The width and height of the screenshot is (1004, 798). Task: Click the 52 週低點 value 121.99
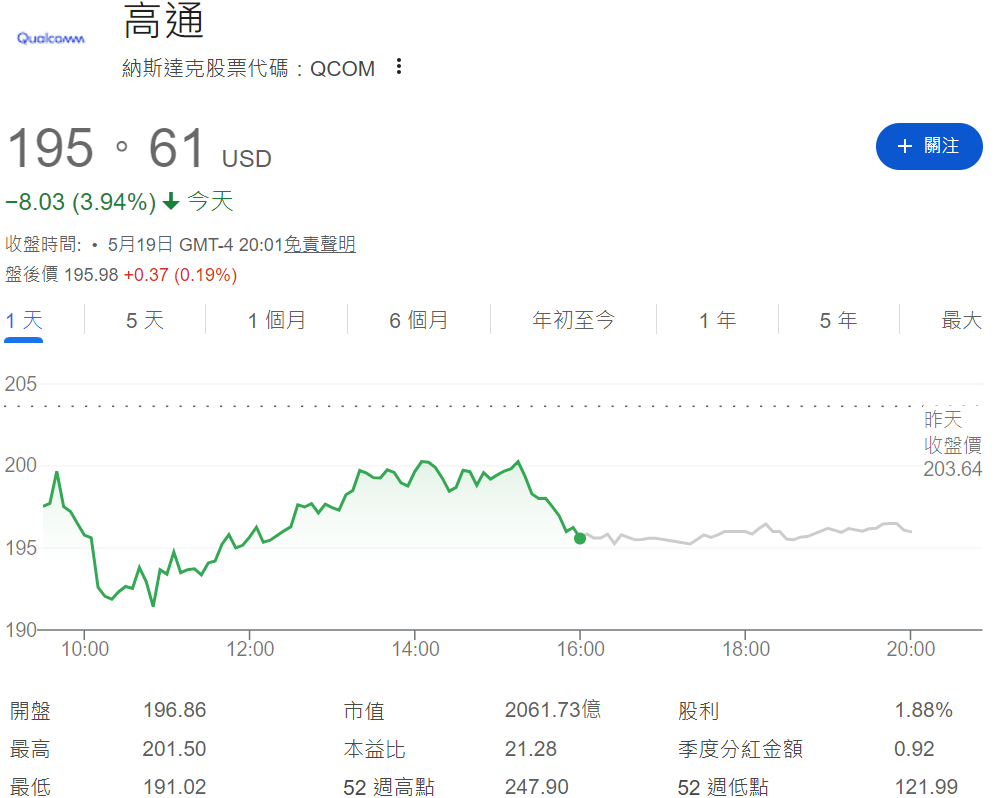[926, 786]
